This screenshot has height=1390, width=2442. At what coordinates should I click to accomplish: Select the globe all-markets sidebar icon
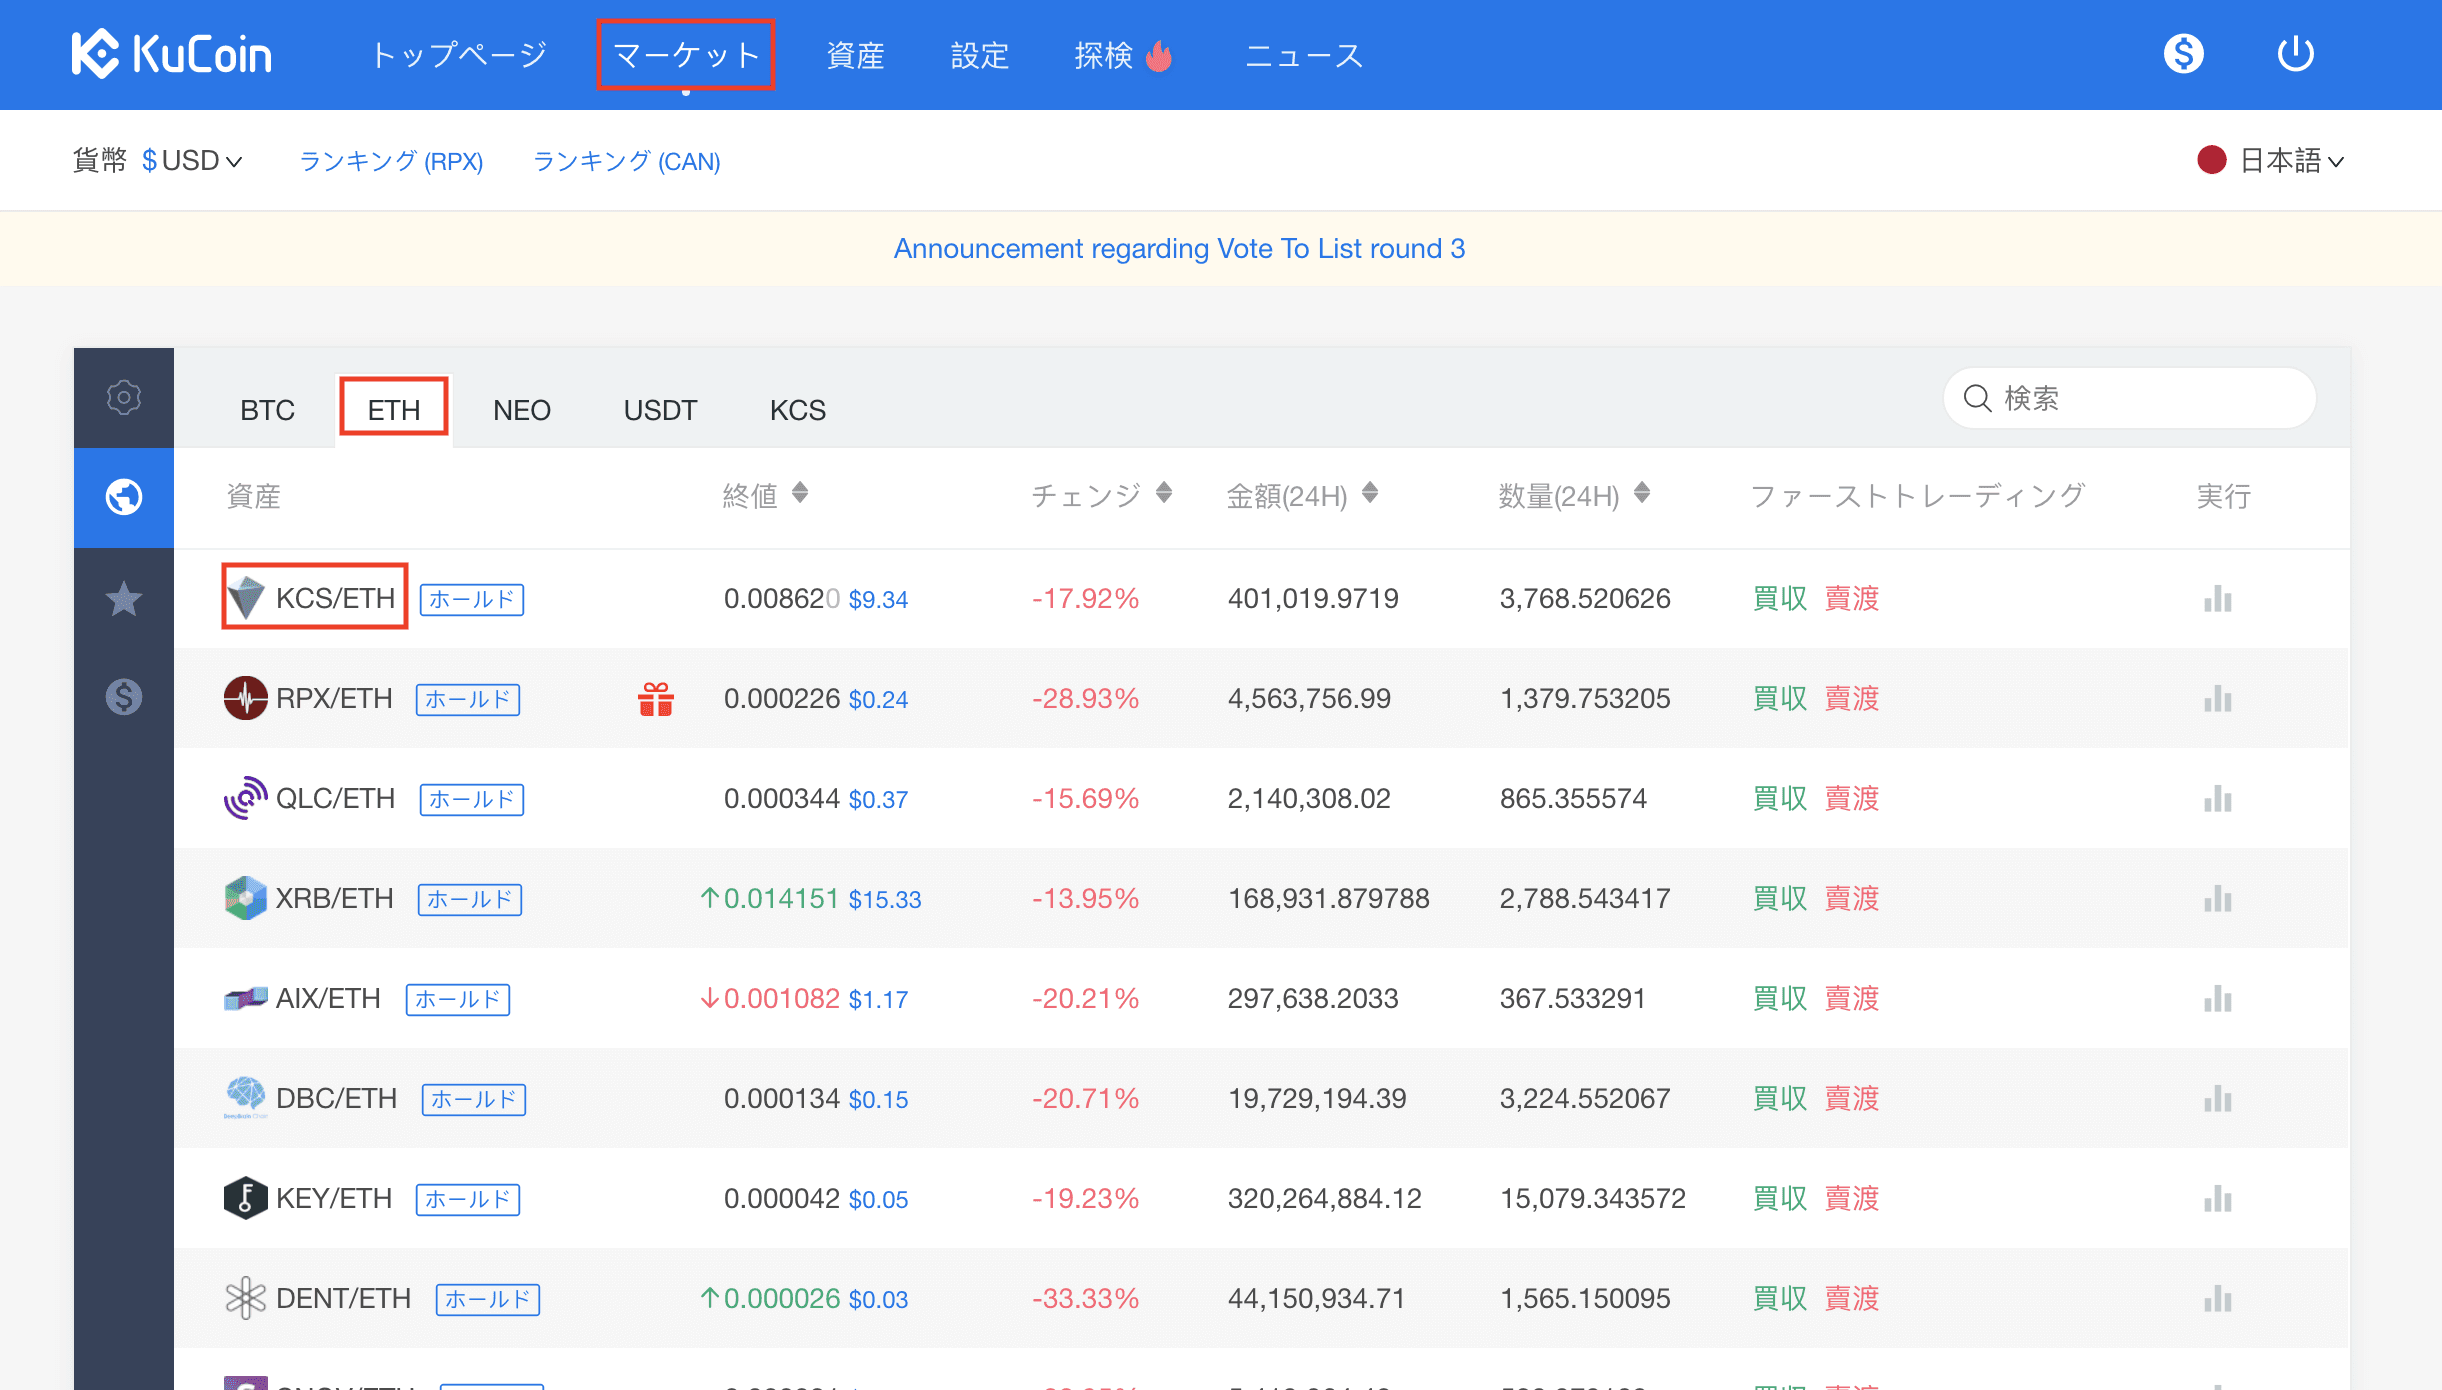click(x=124, y=497)
